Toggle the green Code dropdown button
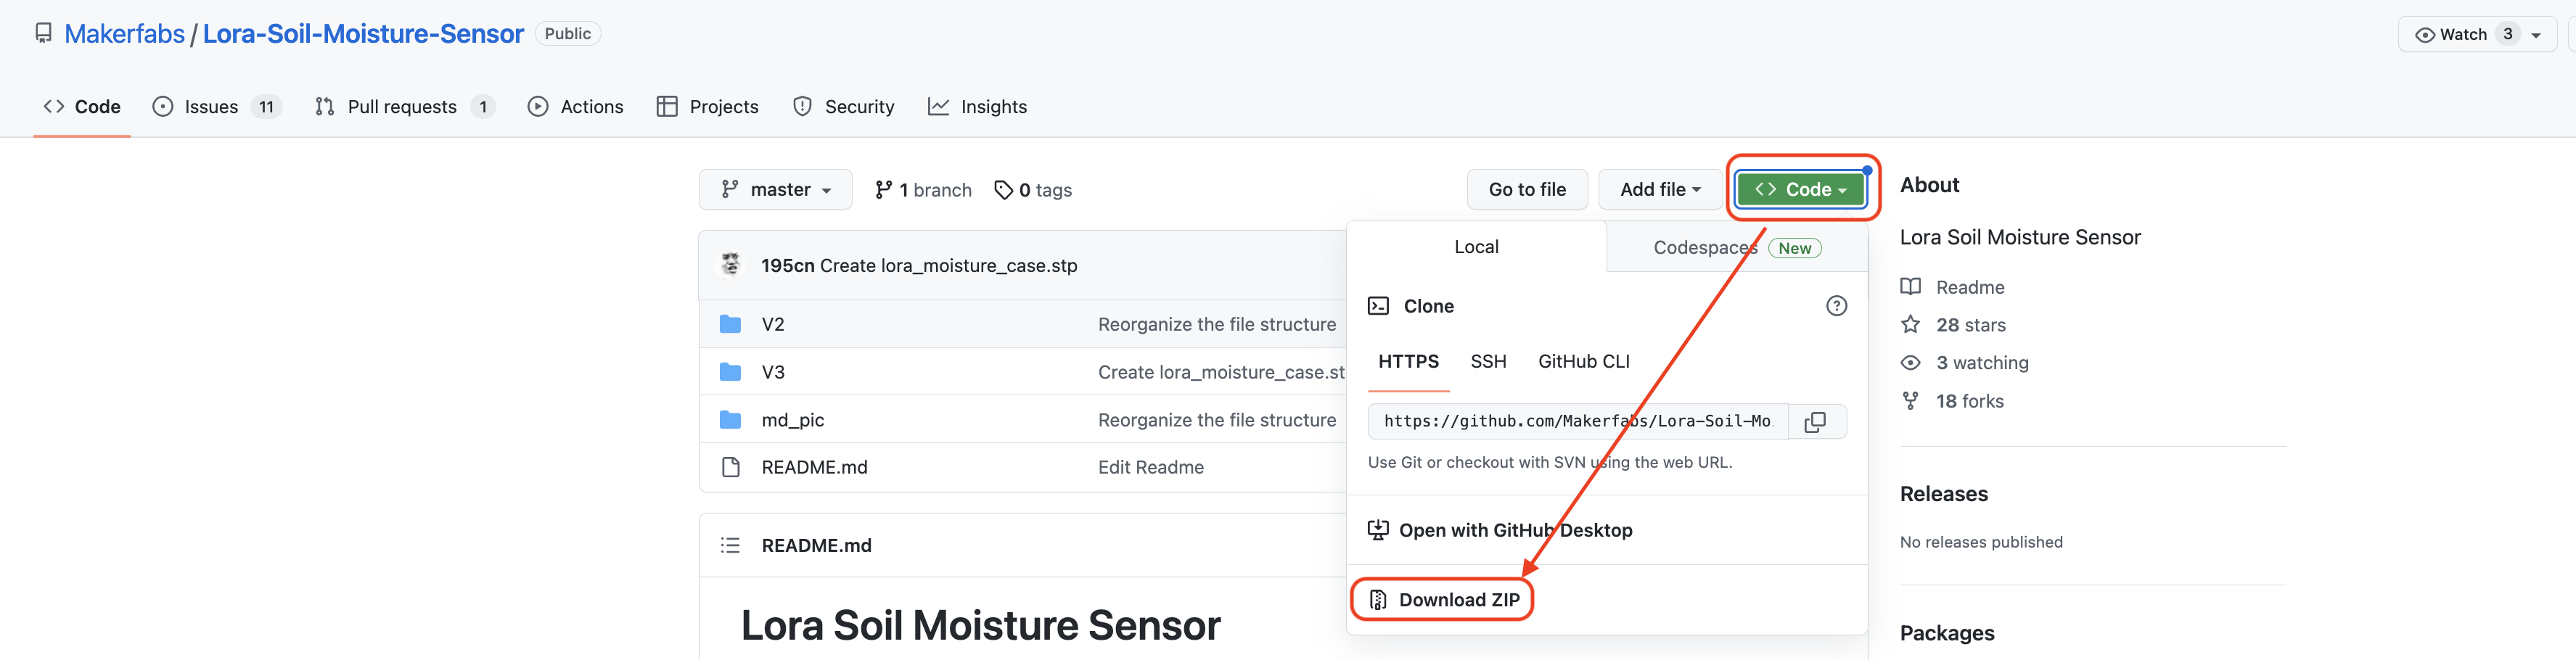The width and height of the screenshot is (2576, 660). pyautogui.click(x=1800, y=190)
